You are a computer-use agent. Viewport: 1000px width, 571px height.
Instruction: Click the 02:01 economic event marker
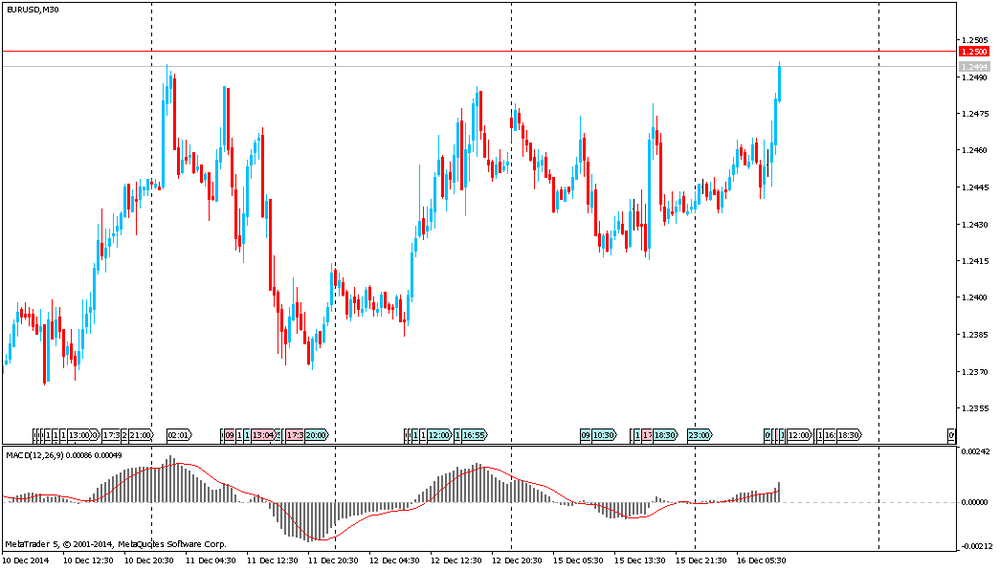point(178,435)
